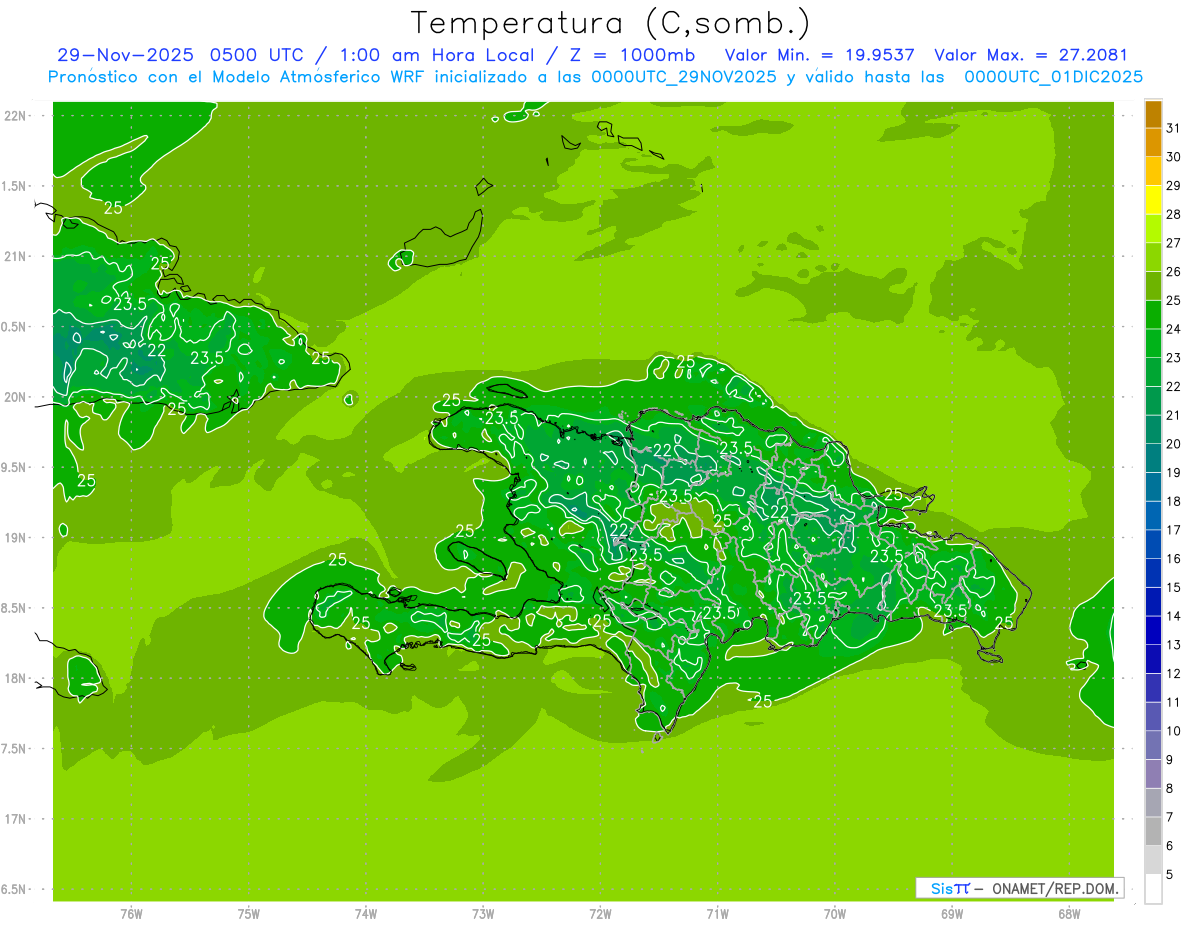Click the 5 label at the legend bottom
The width and height of the screenshot is (1200, 927).
[x=1170, y=875]
